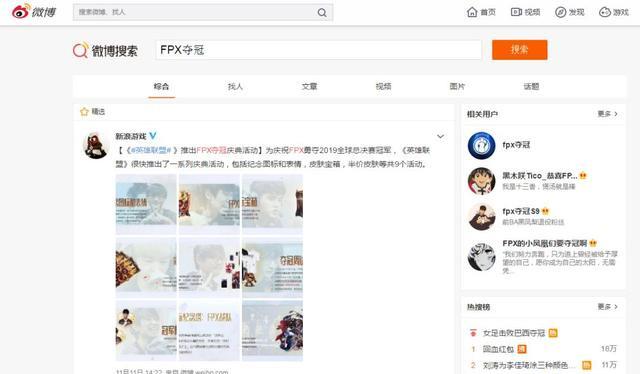Switch to the 文章 tab
The height and width of the screenshot is (374, 640).
pyautogui.click(x=309, y=86)
